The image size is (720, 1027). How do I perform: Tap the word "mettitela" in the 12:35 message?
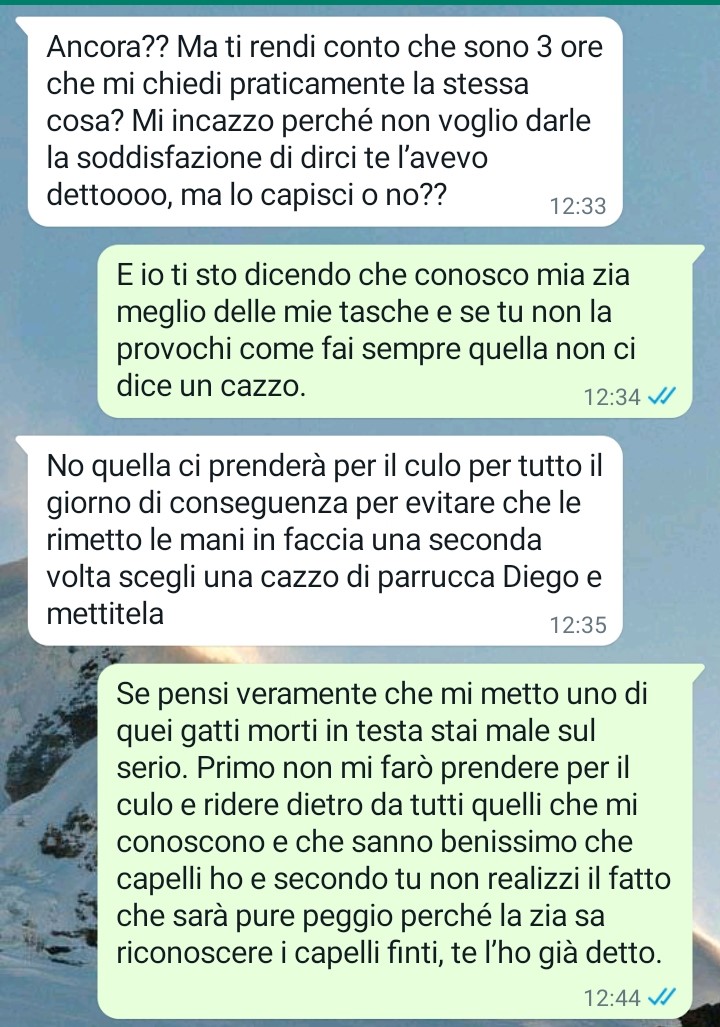point(105,614)
